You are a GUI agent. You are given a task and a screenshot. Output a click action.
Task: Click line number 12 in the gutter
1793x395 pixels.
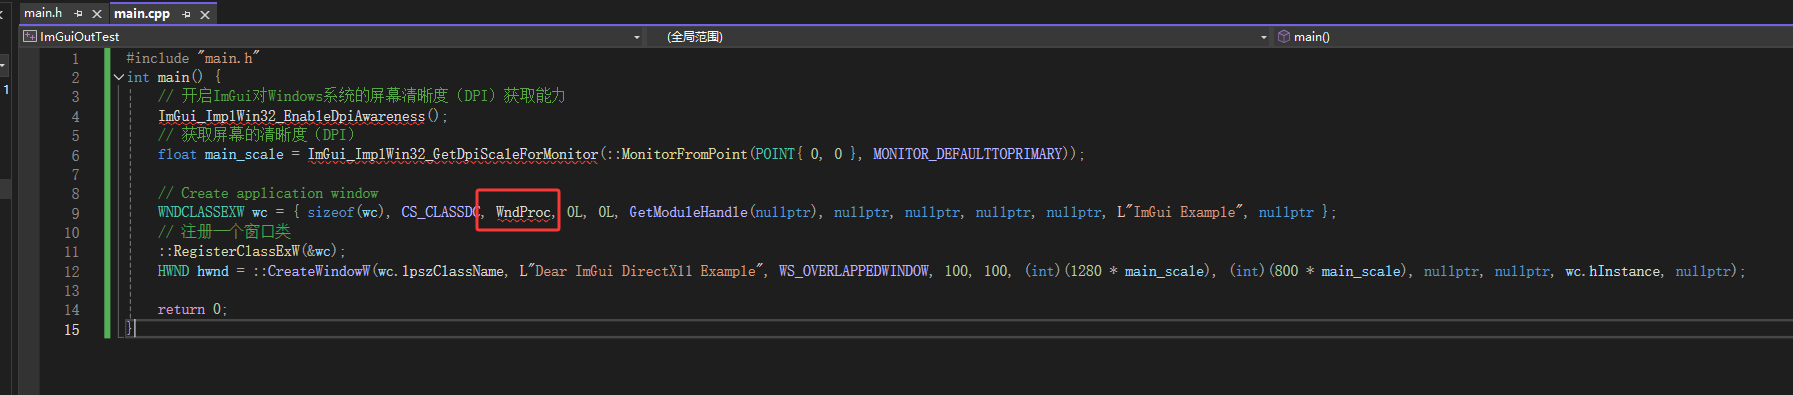click(x=72, y=271)
